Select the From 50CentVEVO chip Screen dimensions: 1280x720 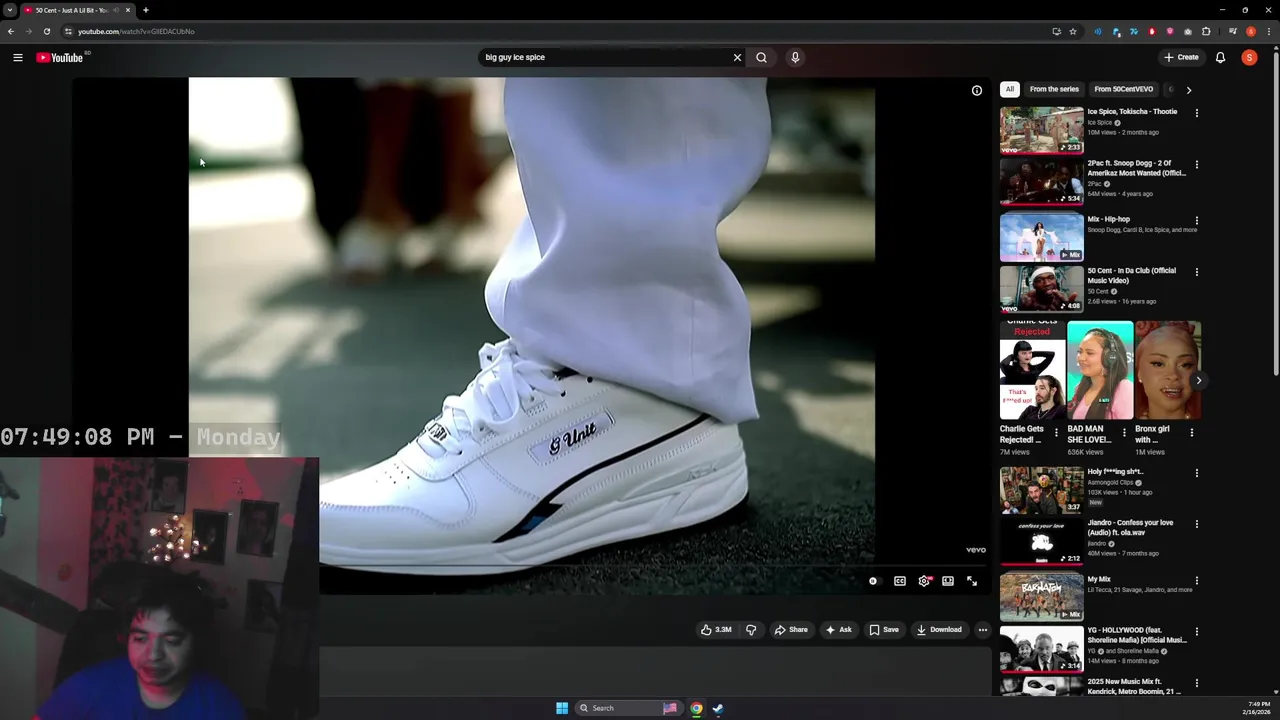click(1124, 89)
